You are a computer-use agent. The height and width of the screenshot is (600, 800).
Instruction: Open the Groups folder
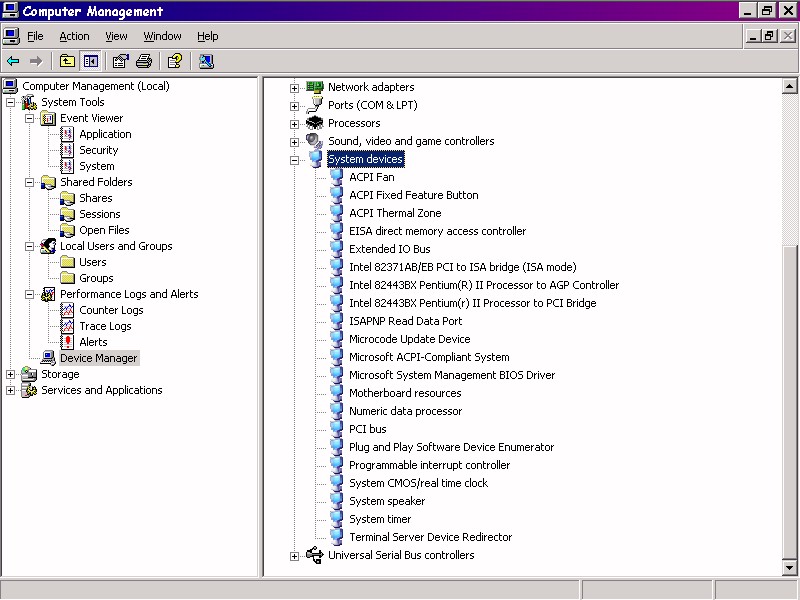click(96, 278)
